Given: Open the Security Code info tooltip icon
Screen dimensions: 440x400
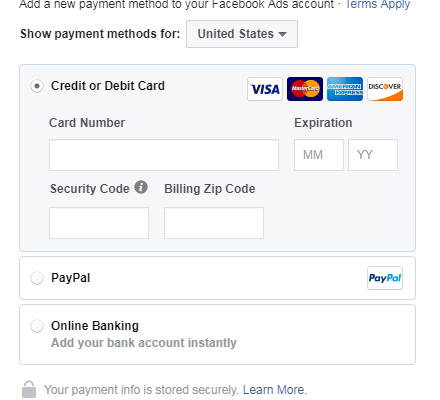Looking at the screenshot, I should click(x=141, y=187).
